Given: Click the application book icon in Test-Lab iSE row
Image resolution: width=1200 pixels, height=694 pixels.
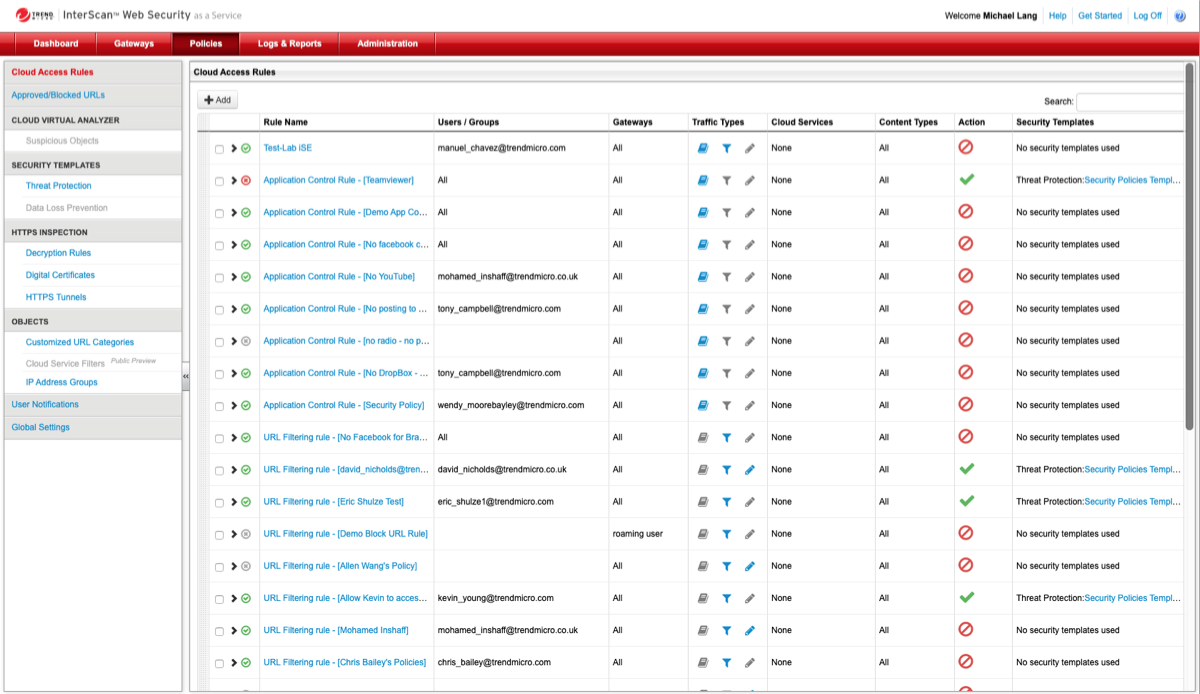Looking at the screenshot, I should [x=703, y=148].
